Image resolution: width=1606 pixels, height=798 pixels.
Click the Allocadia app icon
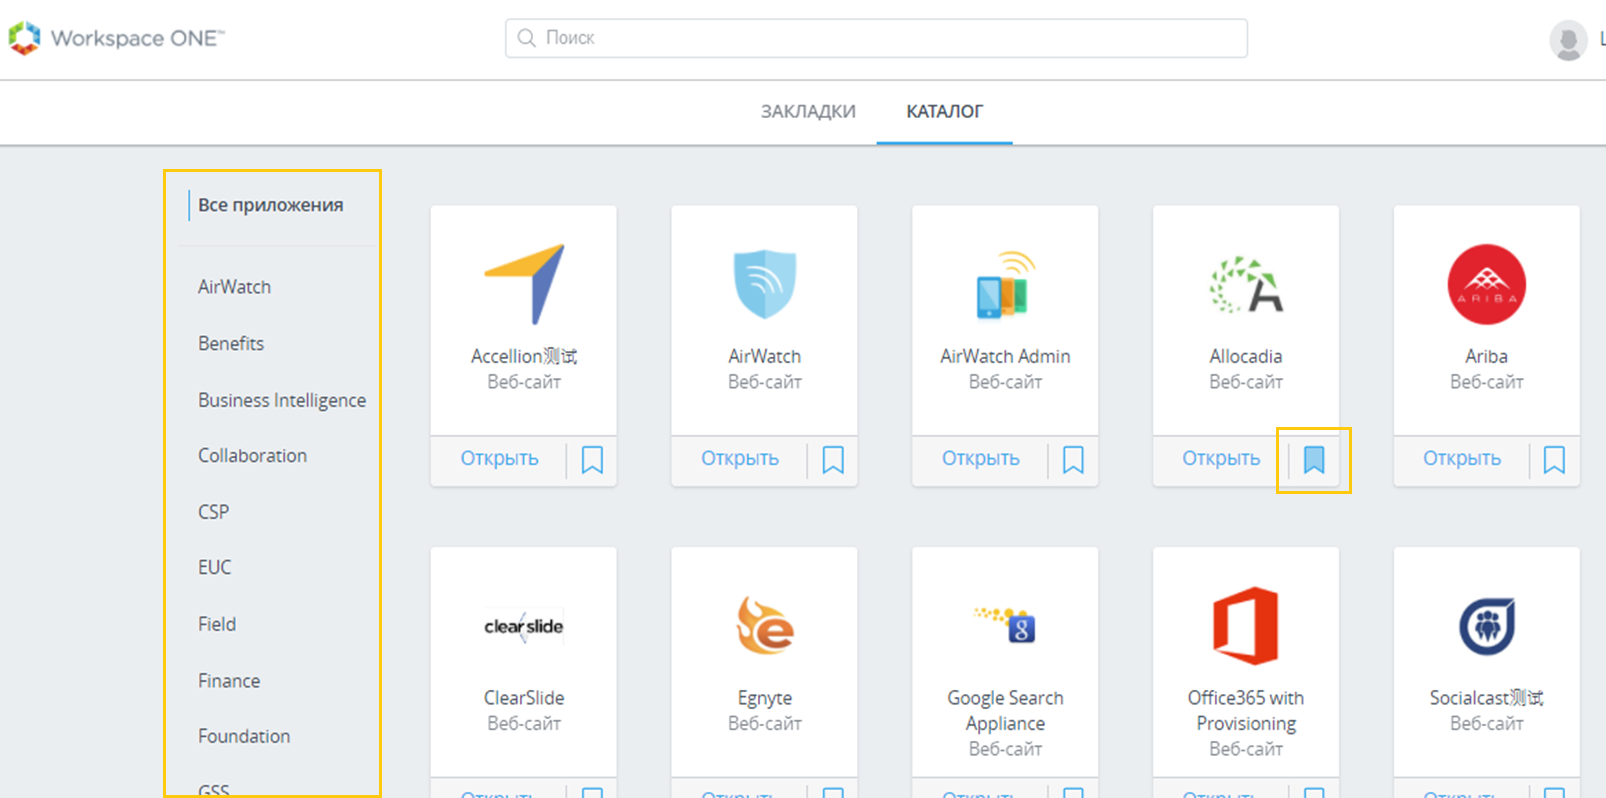coord(1246,285)
